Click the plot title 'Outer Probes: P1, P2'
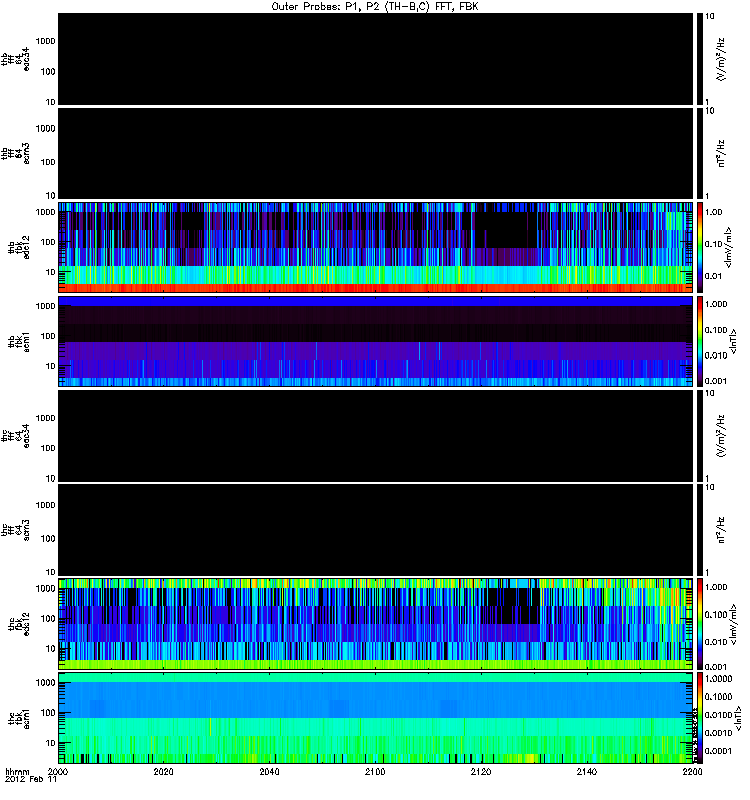750x800 pixels. click(375, 6)
